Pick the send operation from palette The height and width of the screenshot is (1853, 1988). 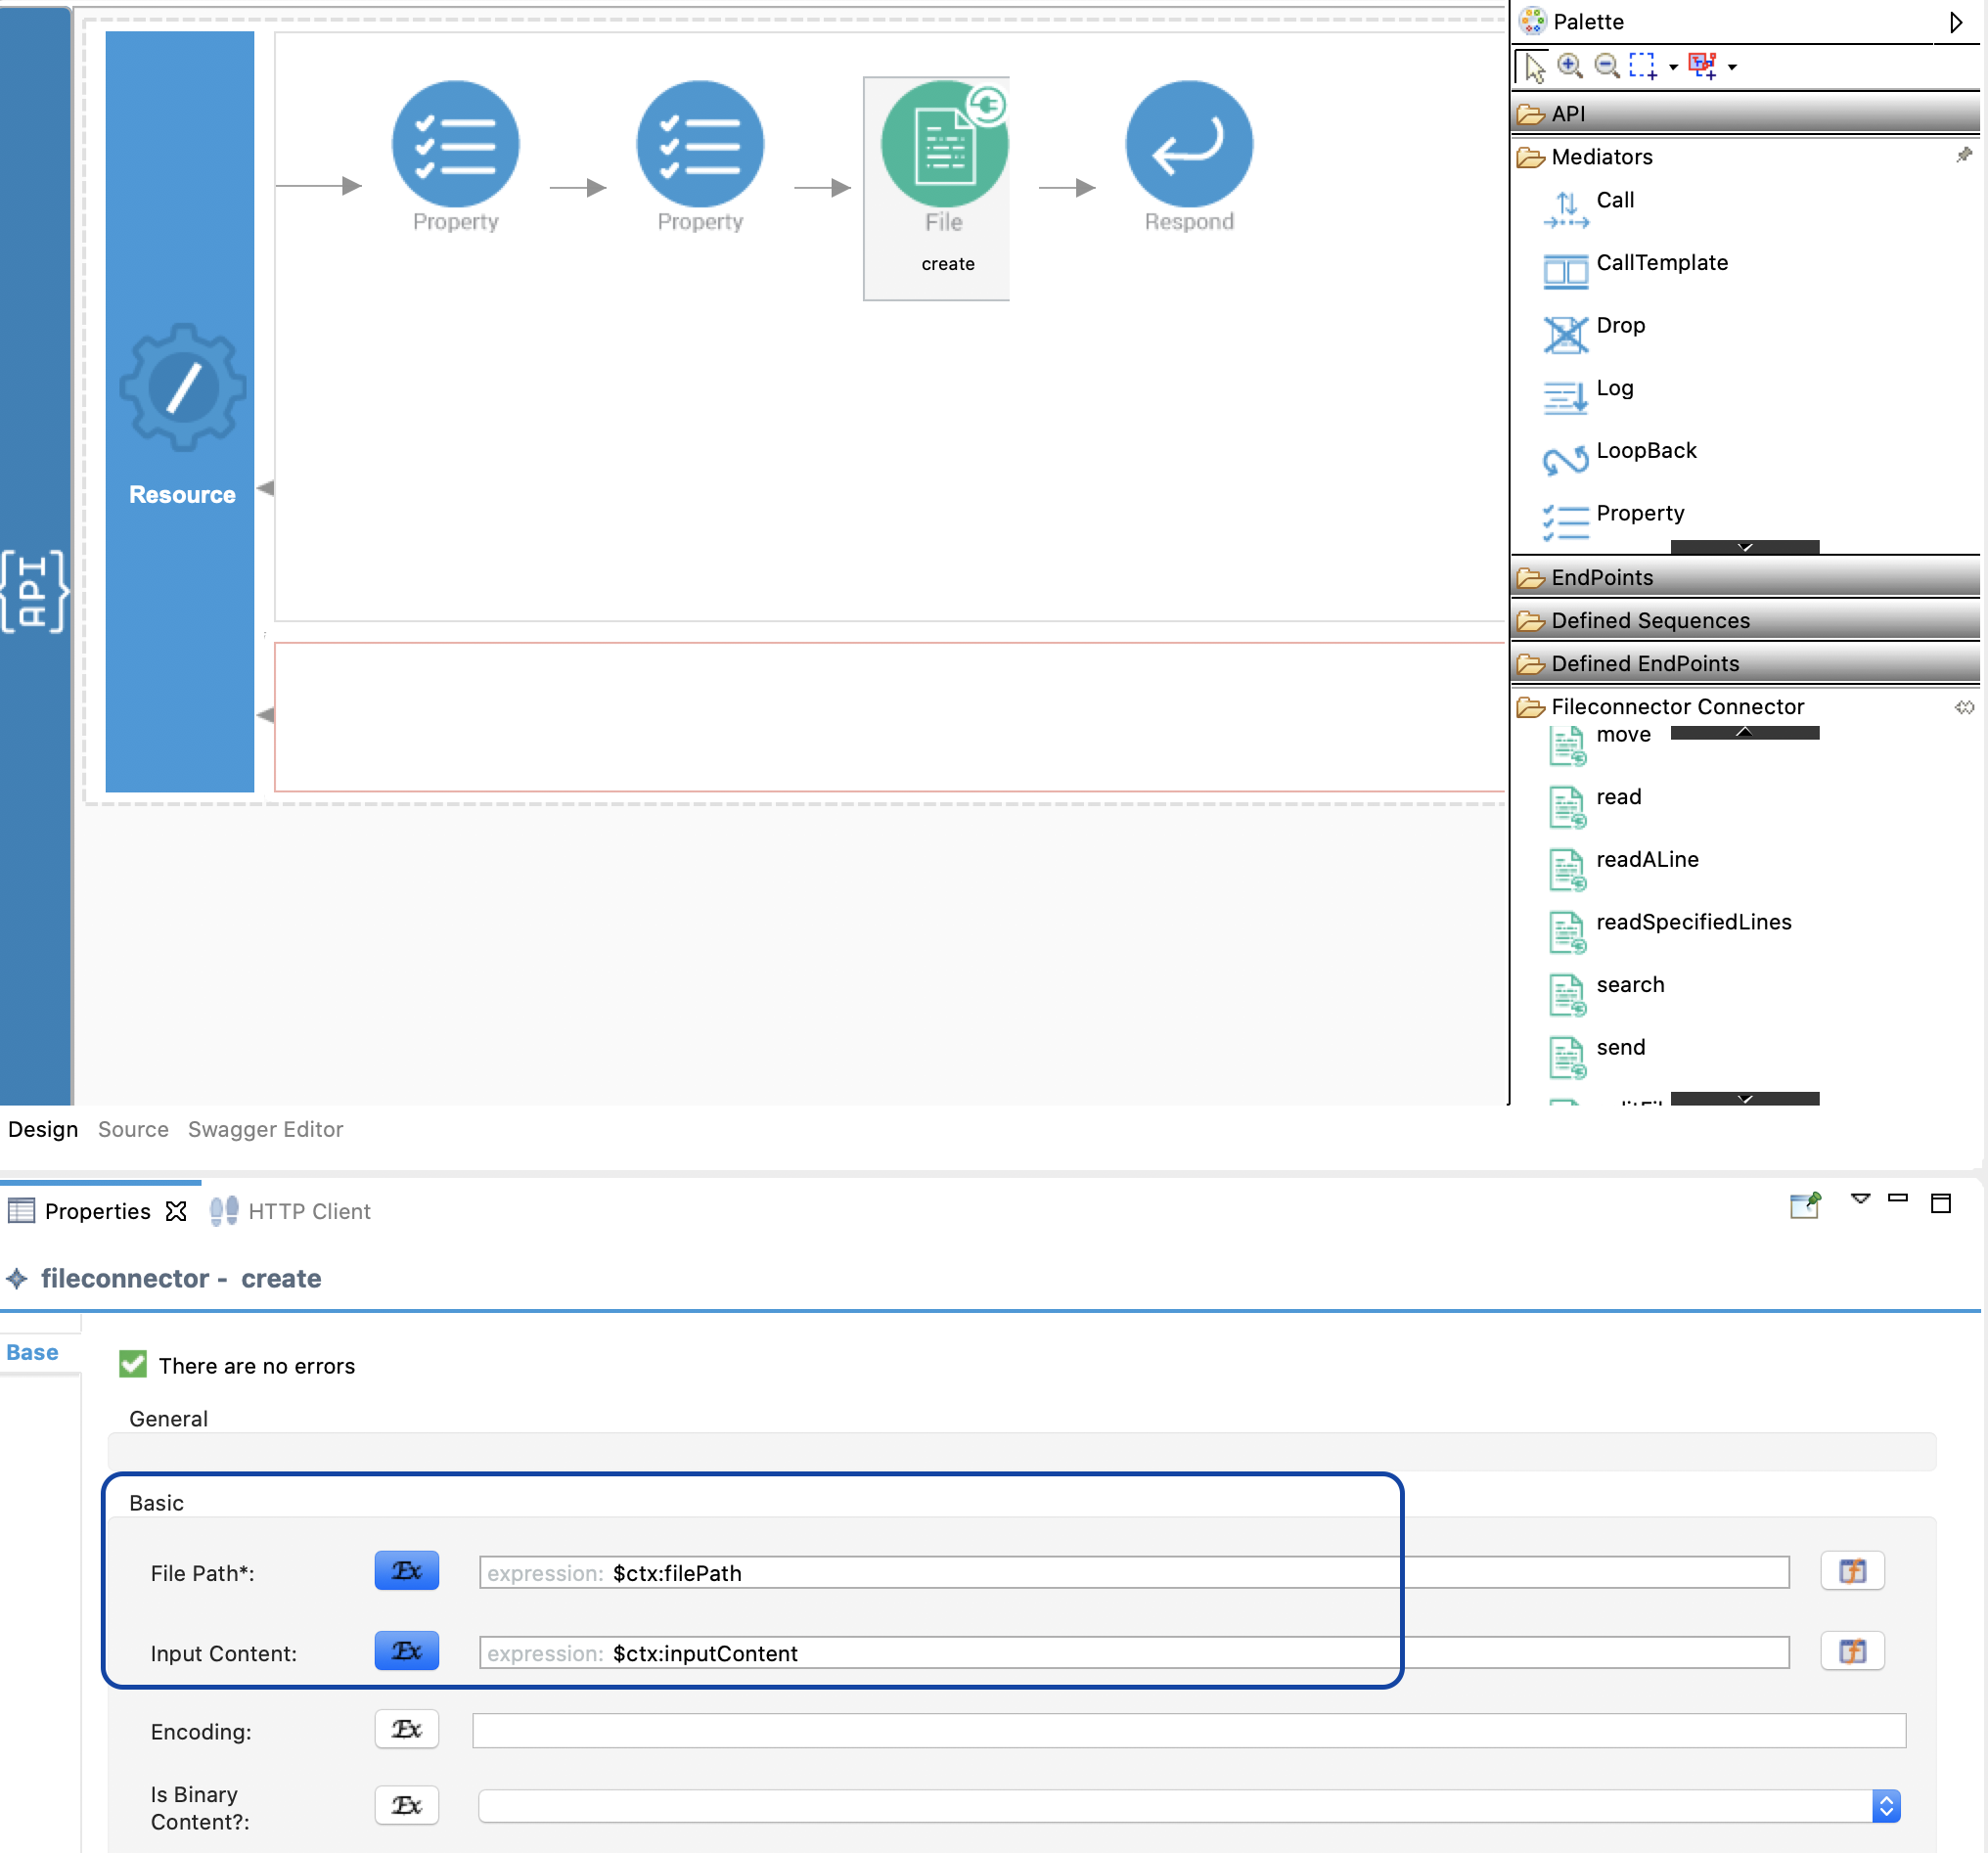click(x=1596, y=1056)
